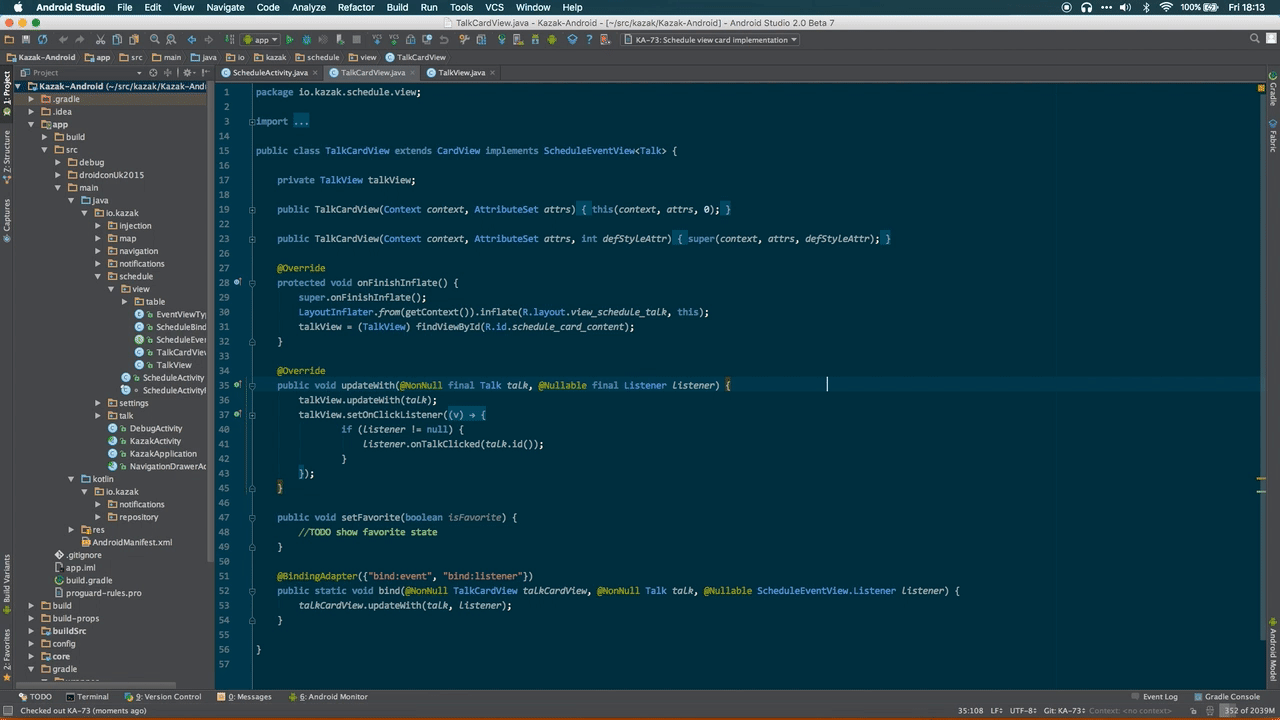Expand the res folder node
The image size is (1280, 720).
[x=71, y=530]
